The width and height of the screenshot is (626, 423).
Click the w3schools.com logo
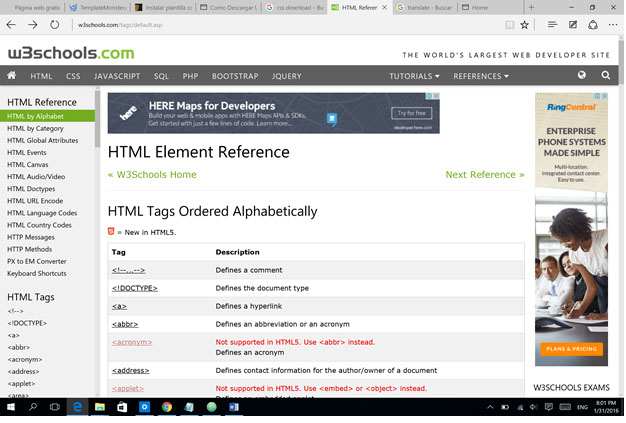(x=71, y=53)
